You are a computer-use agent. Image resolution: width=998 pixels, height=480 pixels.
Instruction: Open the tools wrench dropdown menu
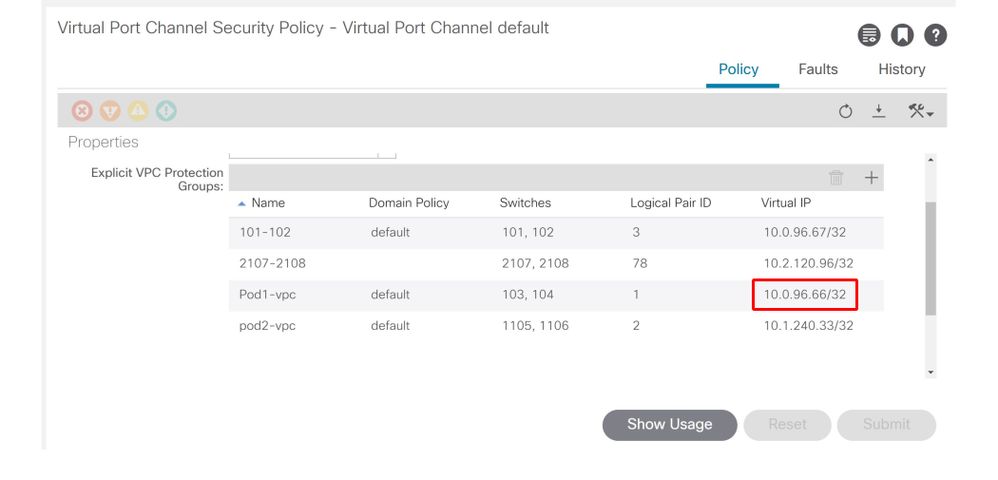[x=920, y=111]
